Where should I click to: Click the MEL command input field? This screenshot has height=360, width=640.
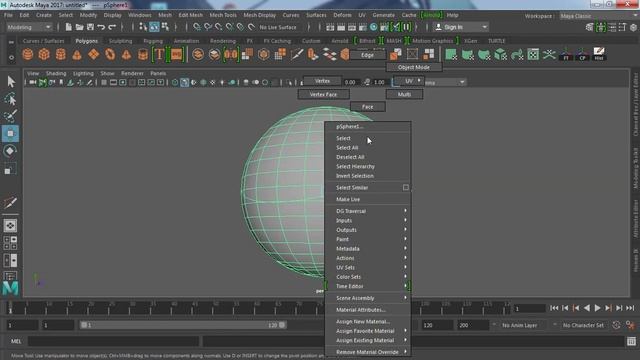tap(113, 341)
